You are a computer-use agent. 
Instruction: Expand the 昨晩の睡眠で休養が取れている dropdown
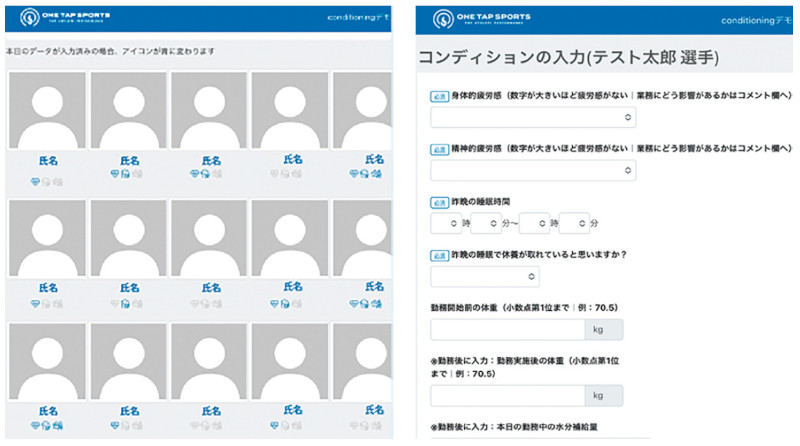(x=484, y=276)
